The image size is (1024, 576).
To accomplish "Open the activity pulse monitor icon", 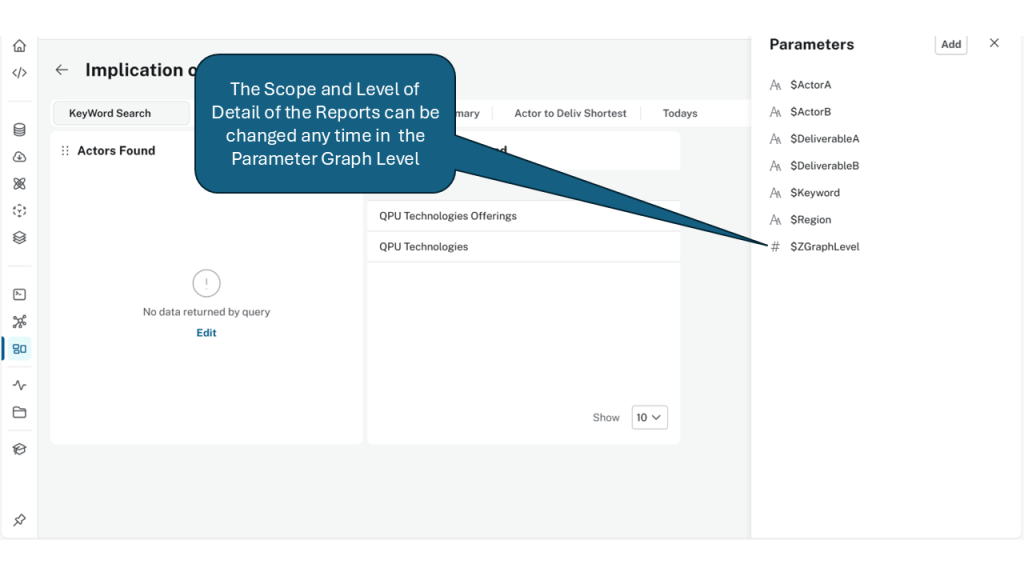I will [19, 385].
